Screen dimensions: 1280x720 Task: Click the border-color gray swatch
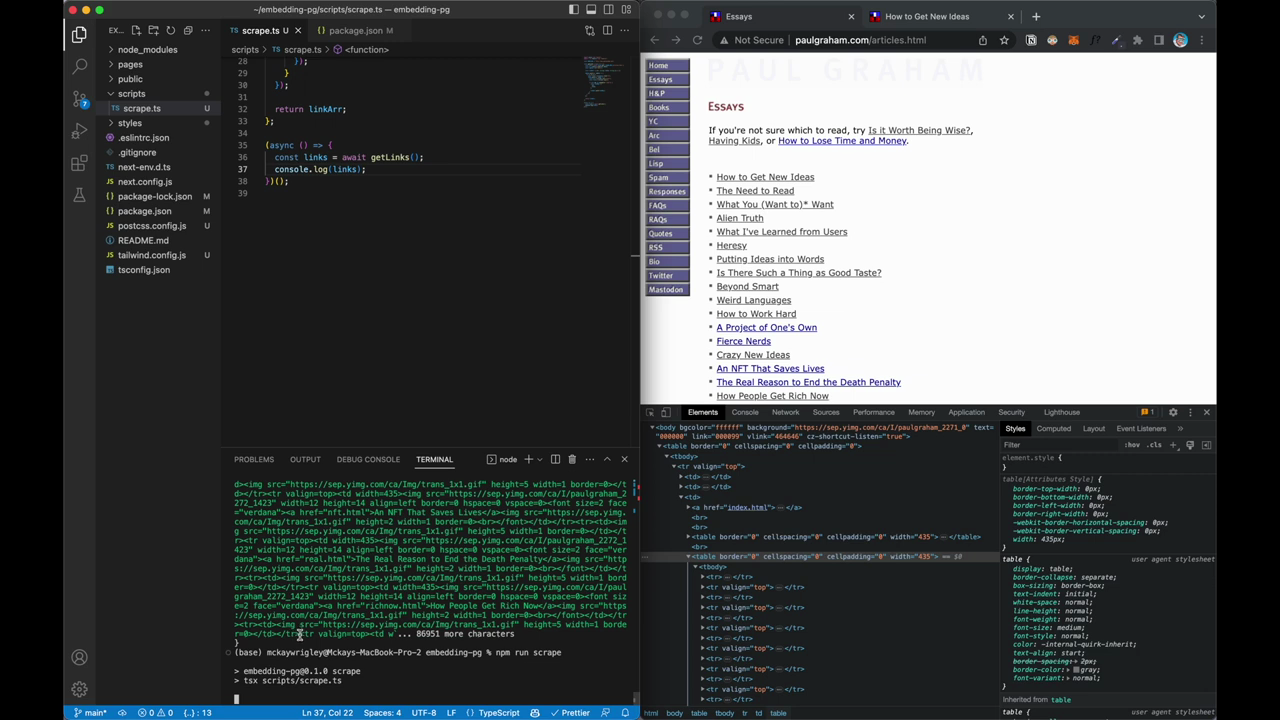(x=1076, y=670)
